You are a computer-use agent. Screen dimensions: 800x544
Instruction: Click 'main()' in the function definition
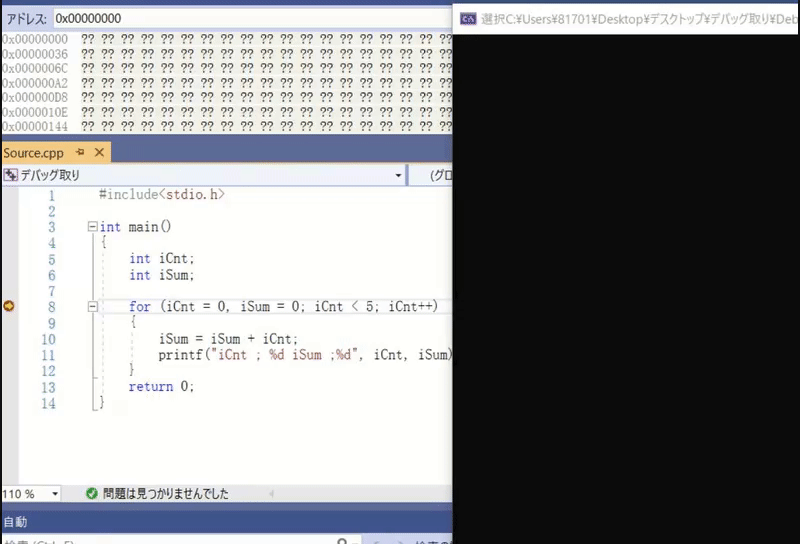point(149,226)
